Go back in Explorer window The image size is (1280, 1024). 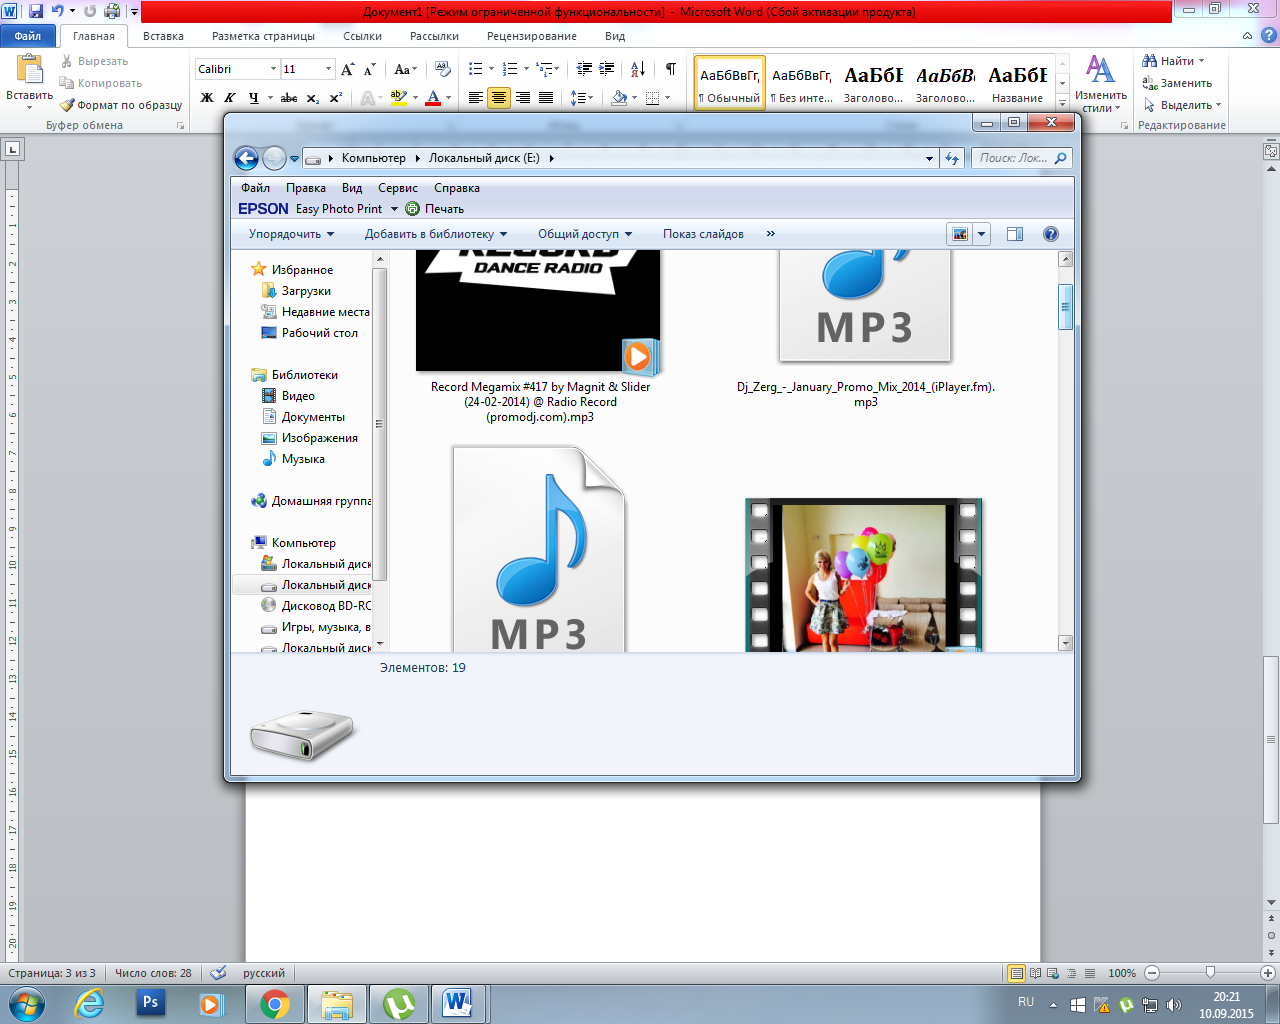(x=246, y=158)
